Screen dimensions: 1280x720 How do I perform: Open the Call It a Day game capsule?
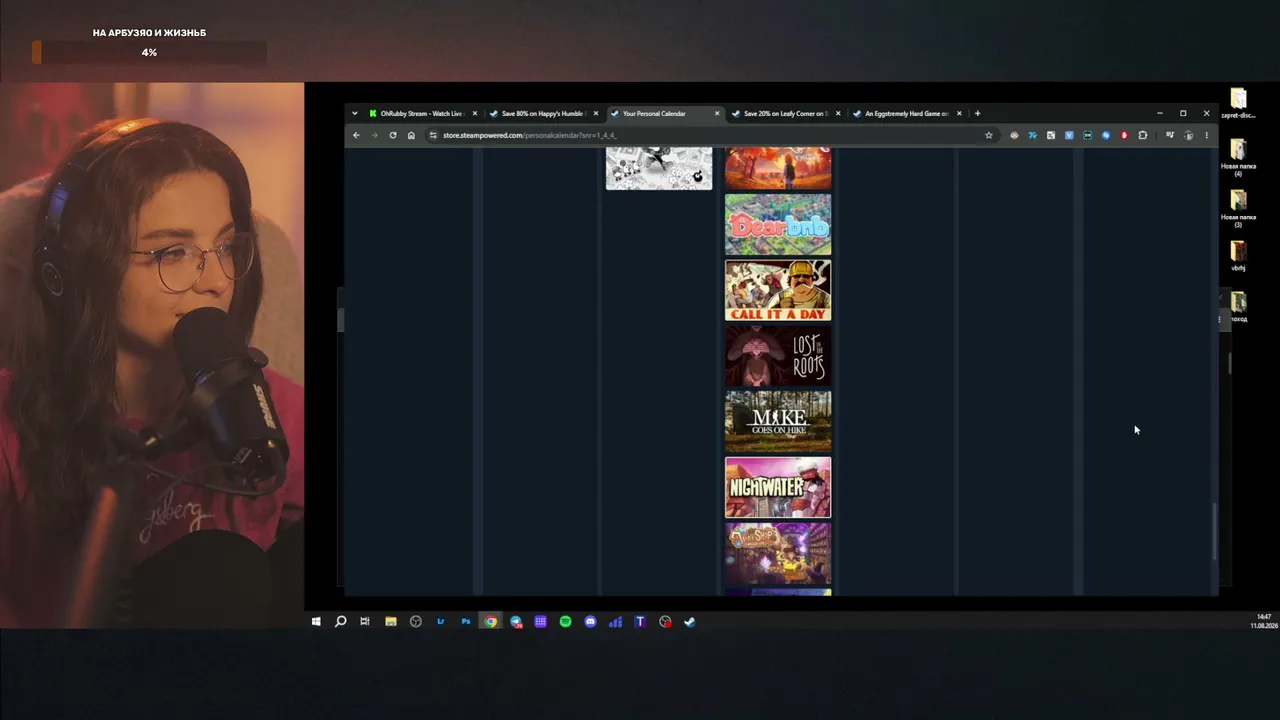click(x=778, y=290)
